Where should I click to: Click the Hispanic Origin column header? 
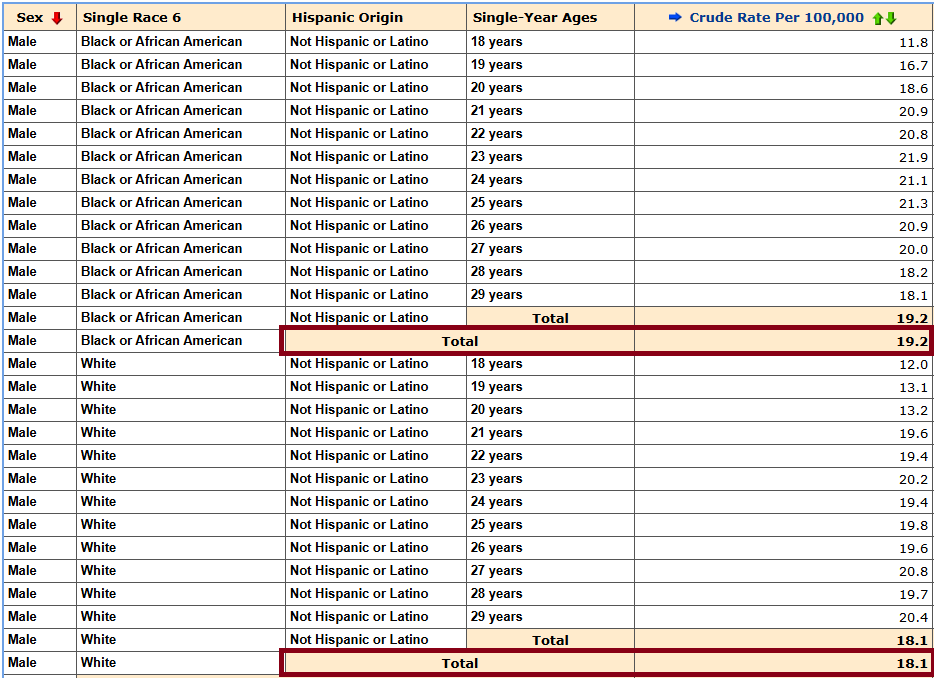click(x=376, y=17)
